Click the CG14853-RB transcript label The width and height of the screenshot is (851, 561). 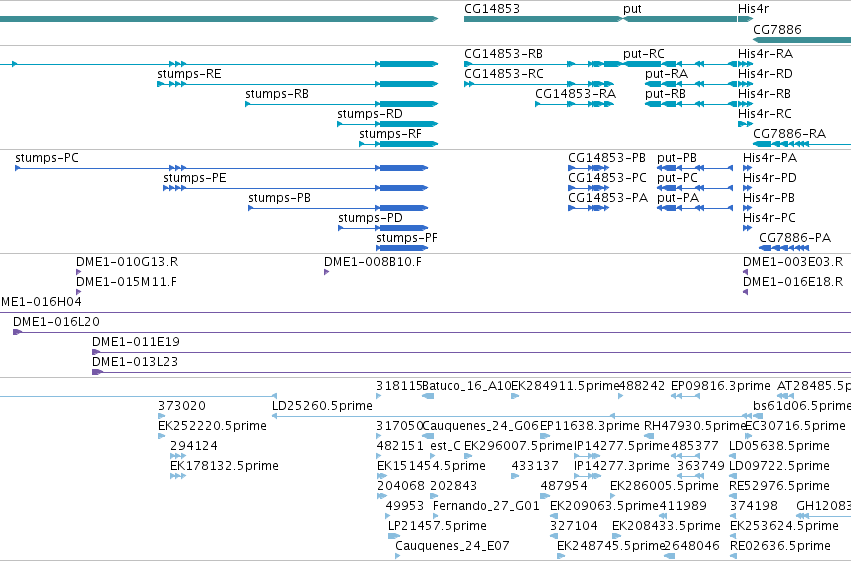pyautogui.click(x=503, y=54)
